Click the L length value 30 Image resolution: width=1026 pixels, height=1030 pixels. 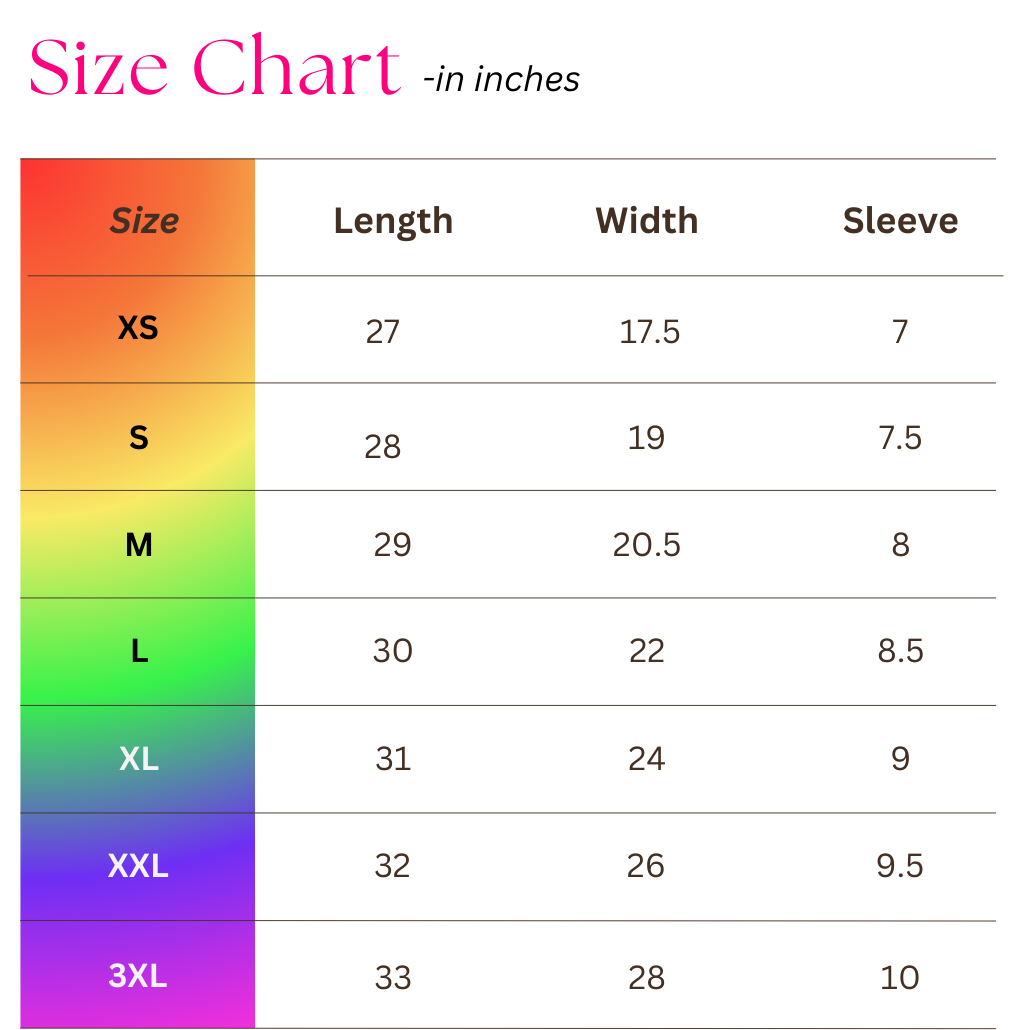click(x=392, y=651)
